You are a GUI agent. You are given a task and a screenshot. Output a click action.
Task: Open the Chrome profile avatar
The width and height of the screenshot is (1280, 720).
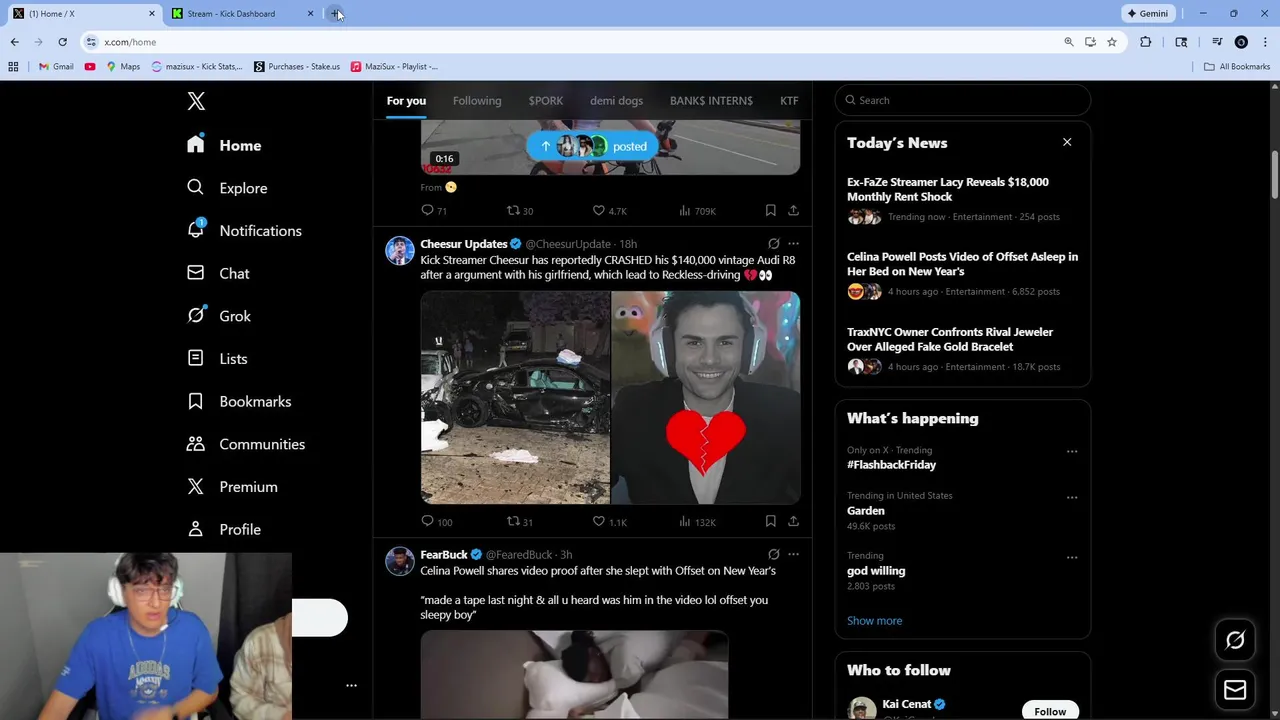click(x=1241, y=42)
